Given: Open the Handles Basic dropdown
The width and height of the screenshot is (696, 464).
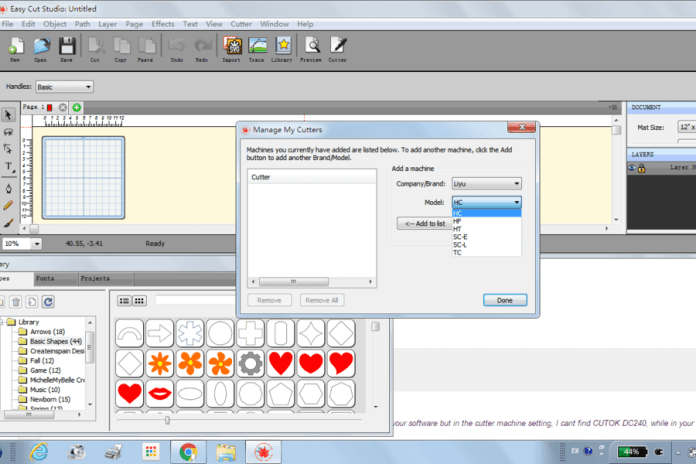Looking at the screenshot, I should coord(64,87).
